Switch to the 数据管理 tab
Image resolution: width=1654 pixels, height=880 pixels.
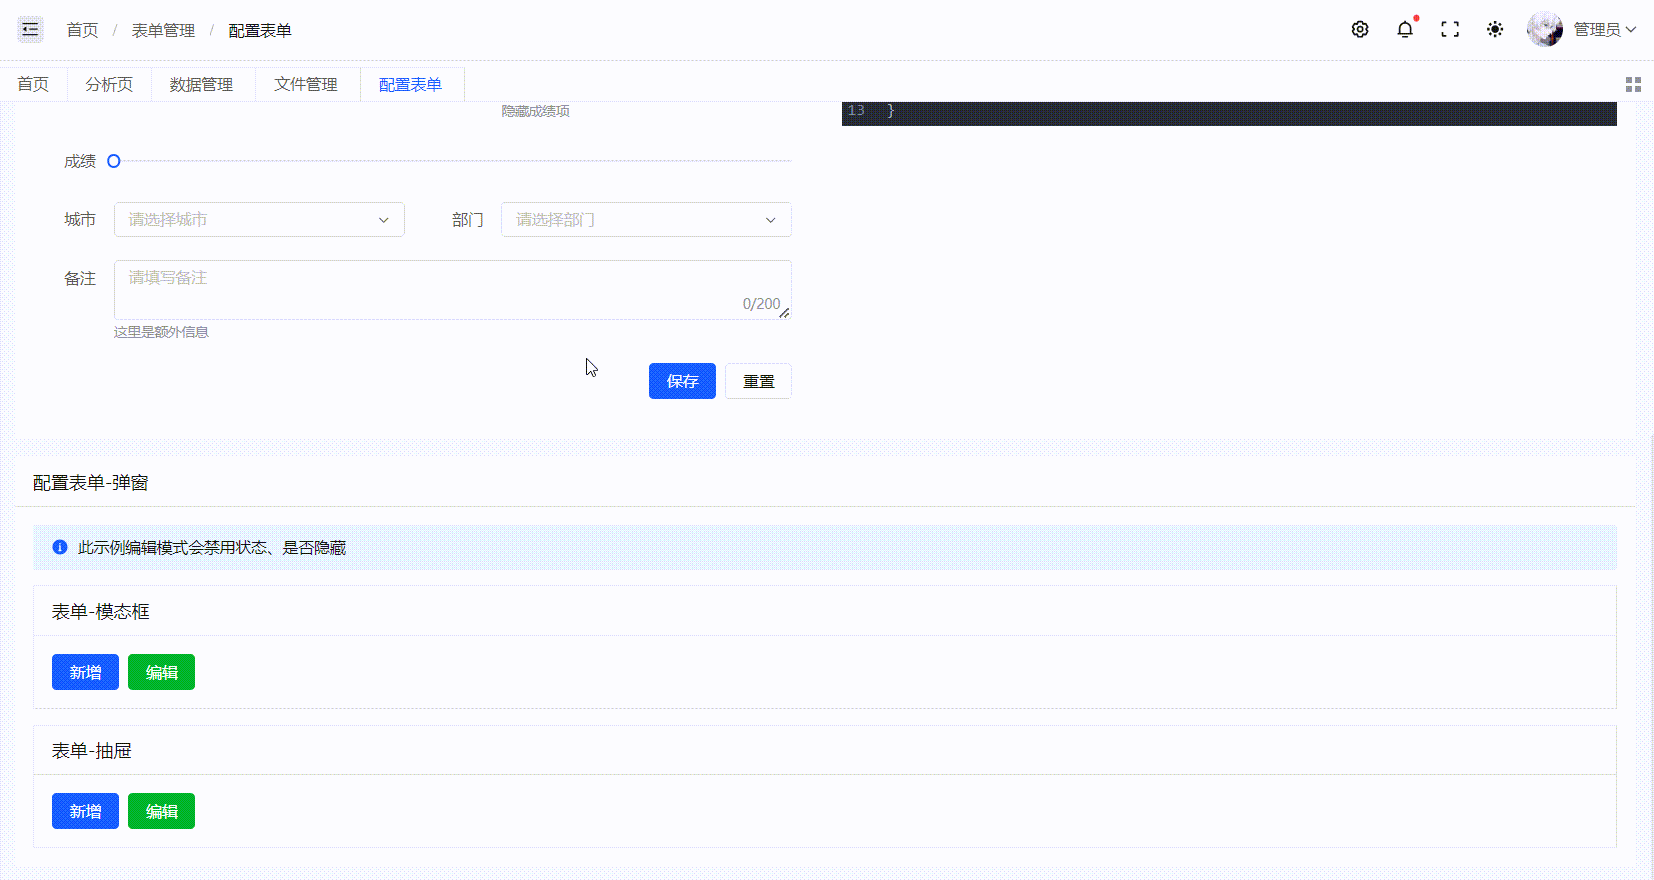[201, 85]
